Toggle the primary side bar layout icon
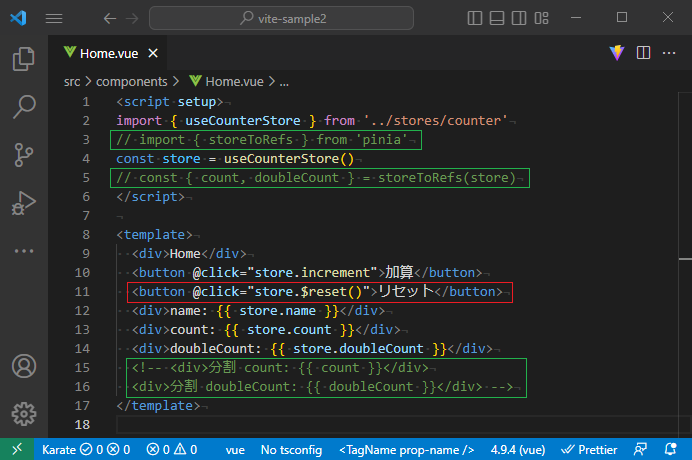The image size is (692, 460). (475, 18)
